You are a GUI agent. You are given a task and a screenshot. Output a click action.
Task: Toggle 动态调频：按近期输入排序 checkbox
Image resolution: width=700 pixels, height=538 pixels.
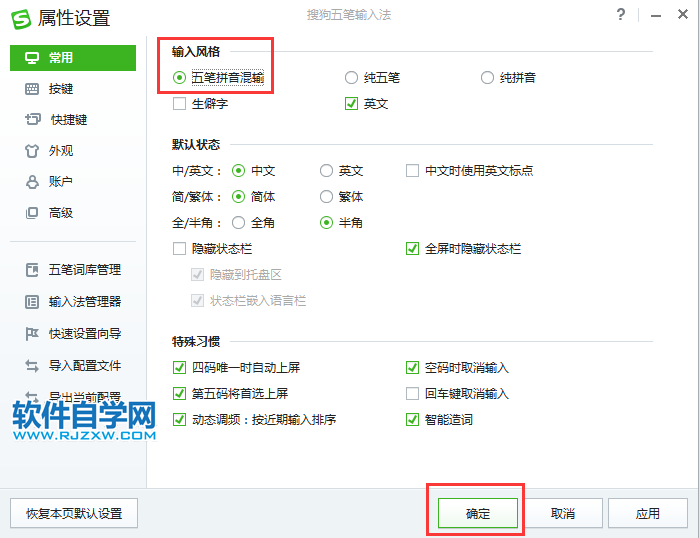(x=179, y=420)
